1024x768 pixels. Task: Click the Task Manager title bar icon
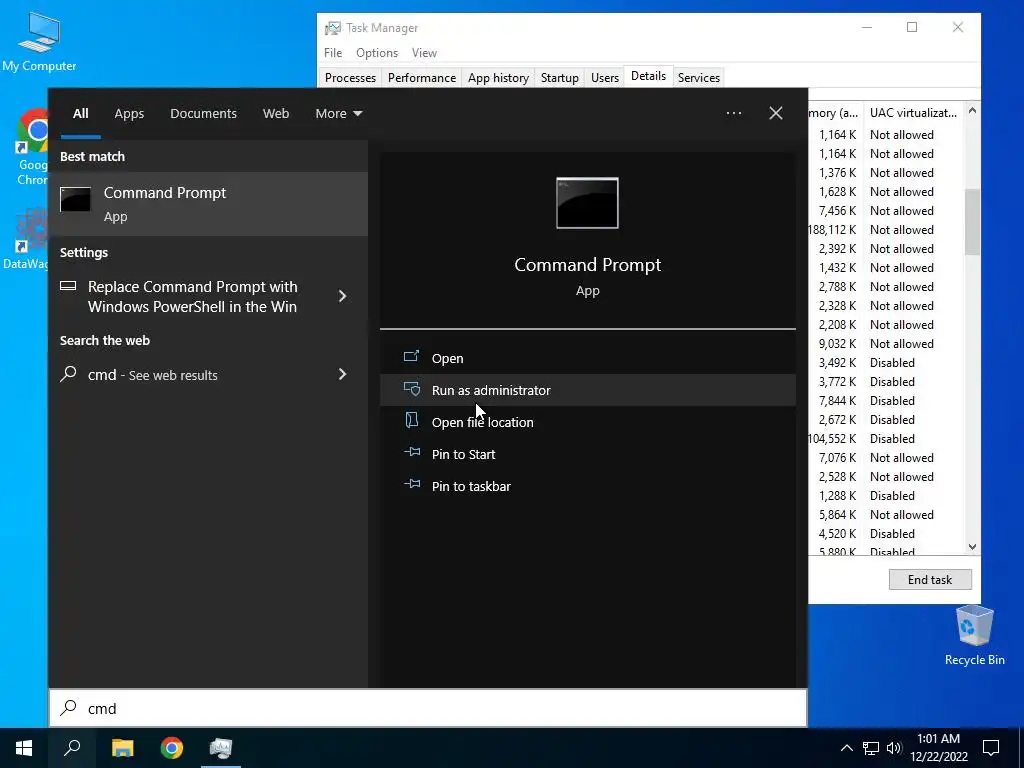[x=332, y=28]
